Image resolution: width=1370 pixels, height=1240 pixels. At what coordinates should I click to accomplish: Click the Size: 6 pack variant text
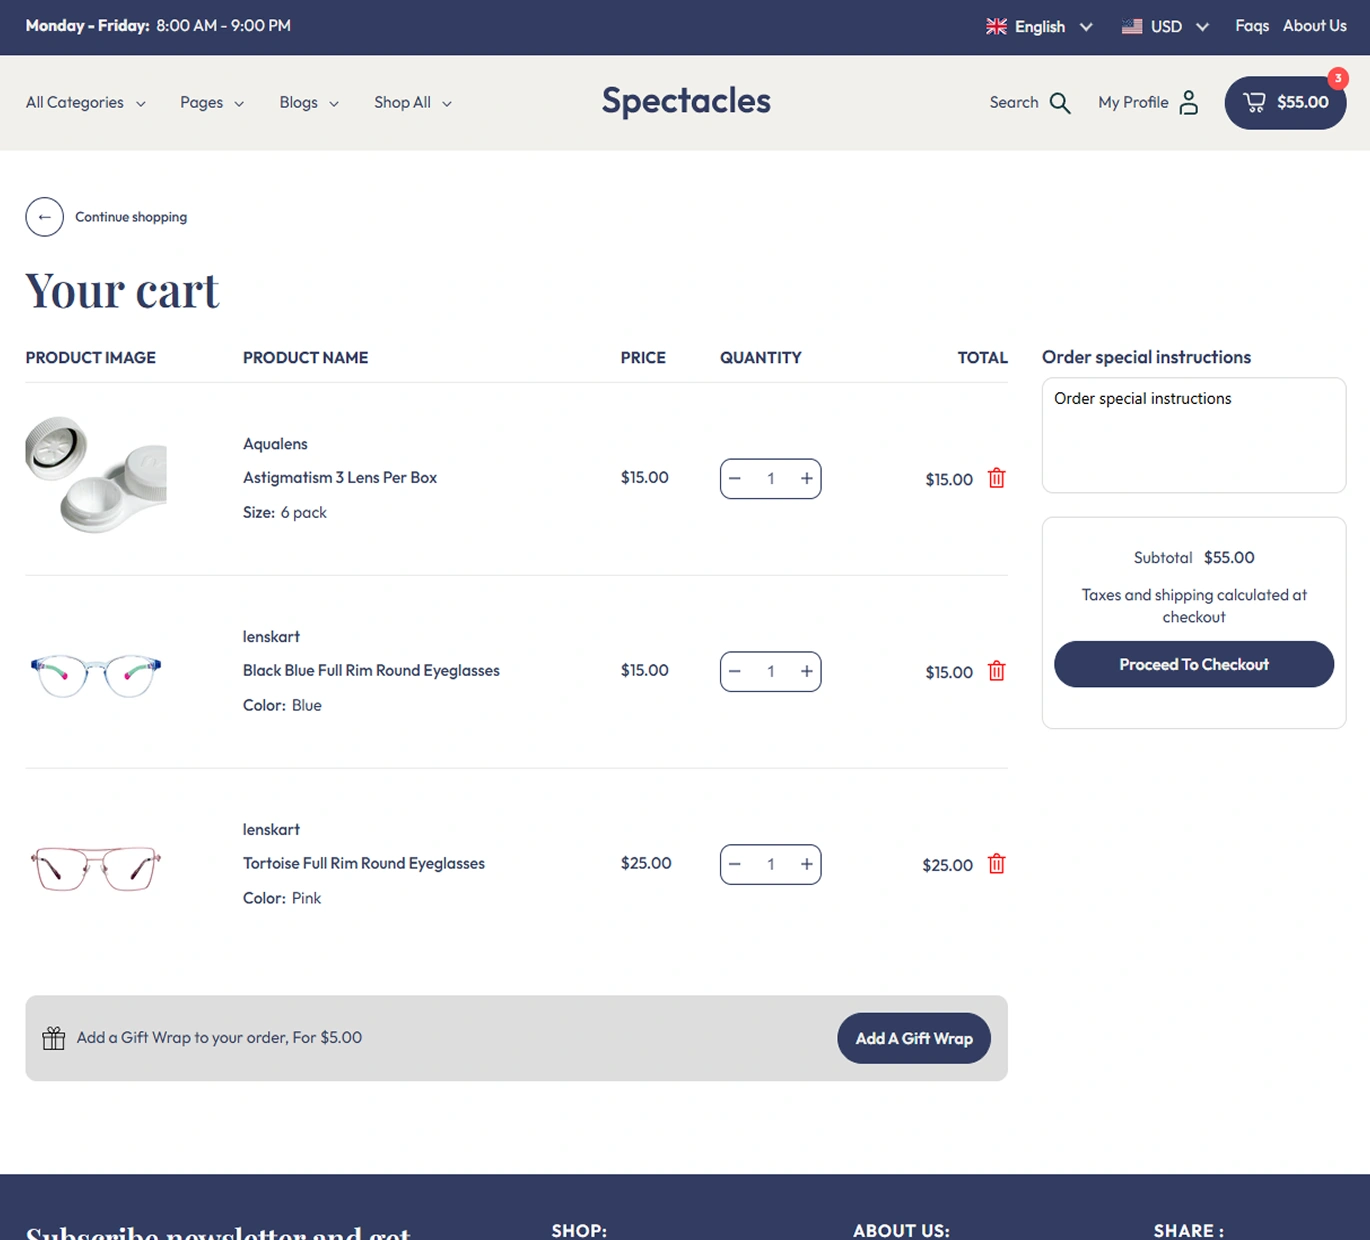point(285,512)
